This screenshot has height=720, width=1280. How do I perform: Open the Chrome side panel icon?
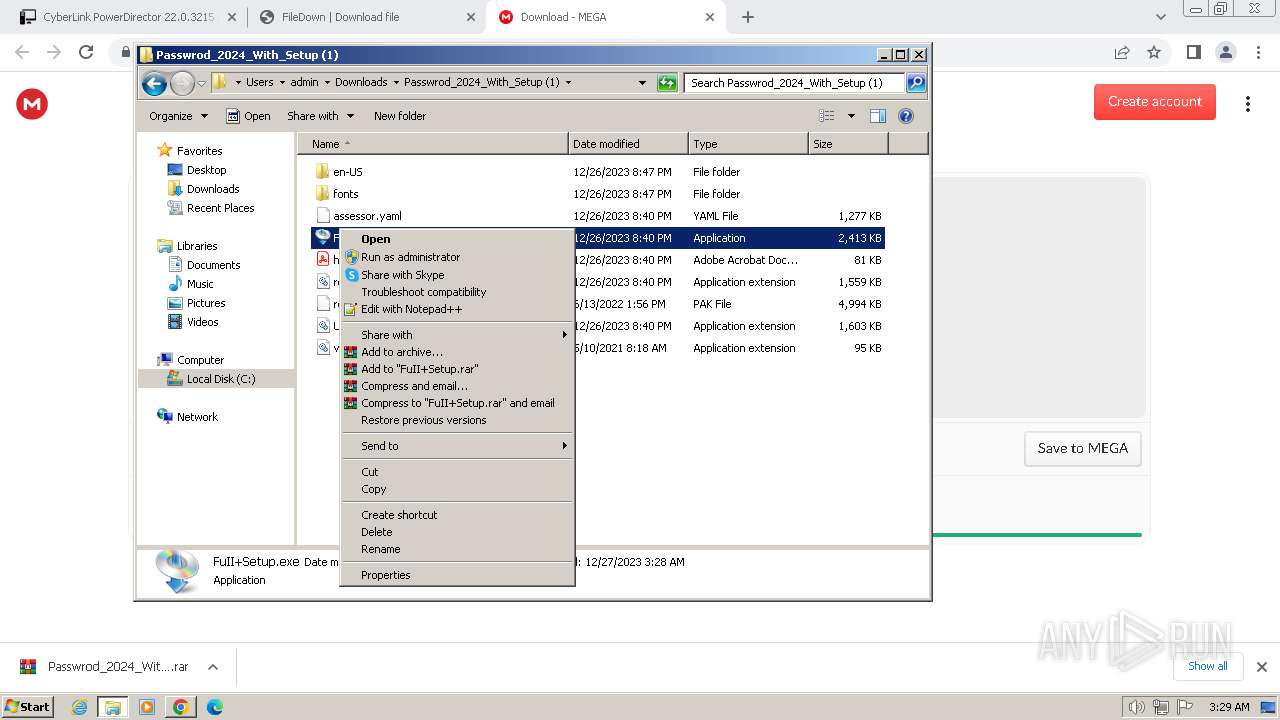[1193, 52]
